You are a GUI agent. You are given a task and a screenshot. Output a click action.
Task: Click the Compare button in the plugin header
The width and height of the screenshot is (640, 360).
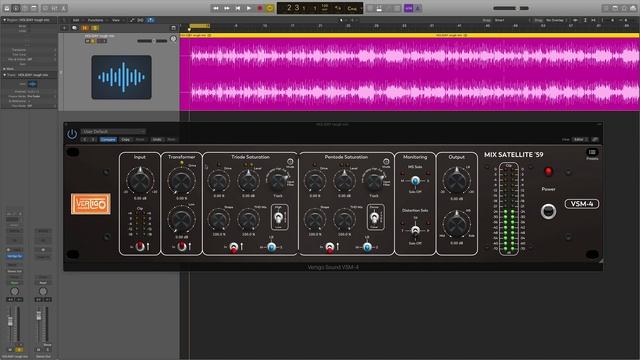coord(108,140)
